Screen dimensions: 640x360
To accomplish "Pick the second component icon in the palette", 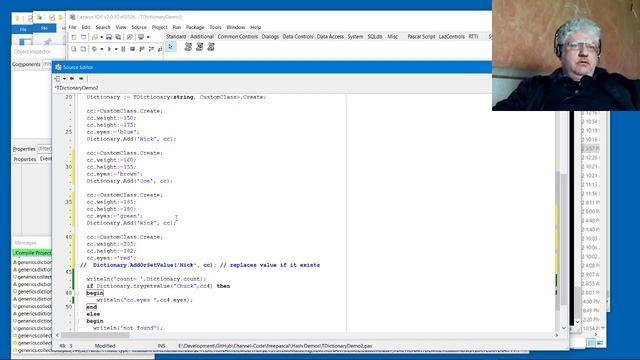I will coord(200,47).
